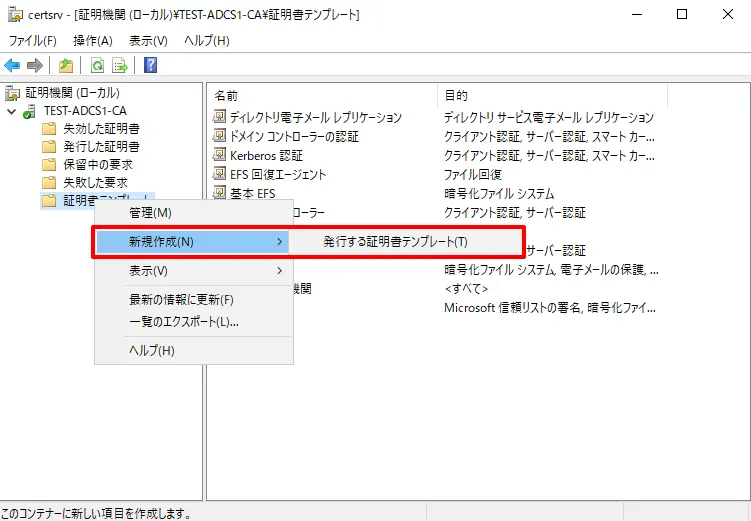Click the 暗号化ファイル システム purpose cell

click(499, 193)
